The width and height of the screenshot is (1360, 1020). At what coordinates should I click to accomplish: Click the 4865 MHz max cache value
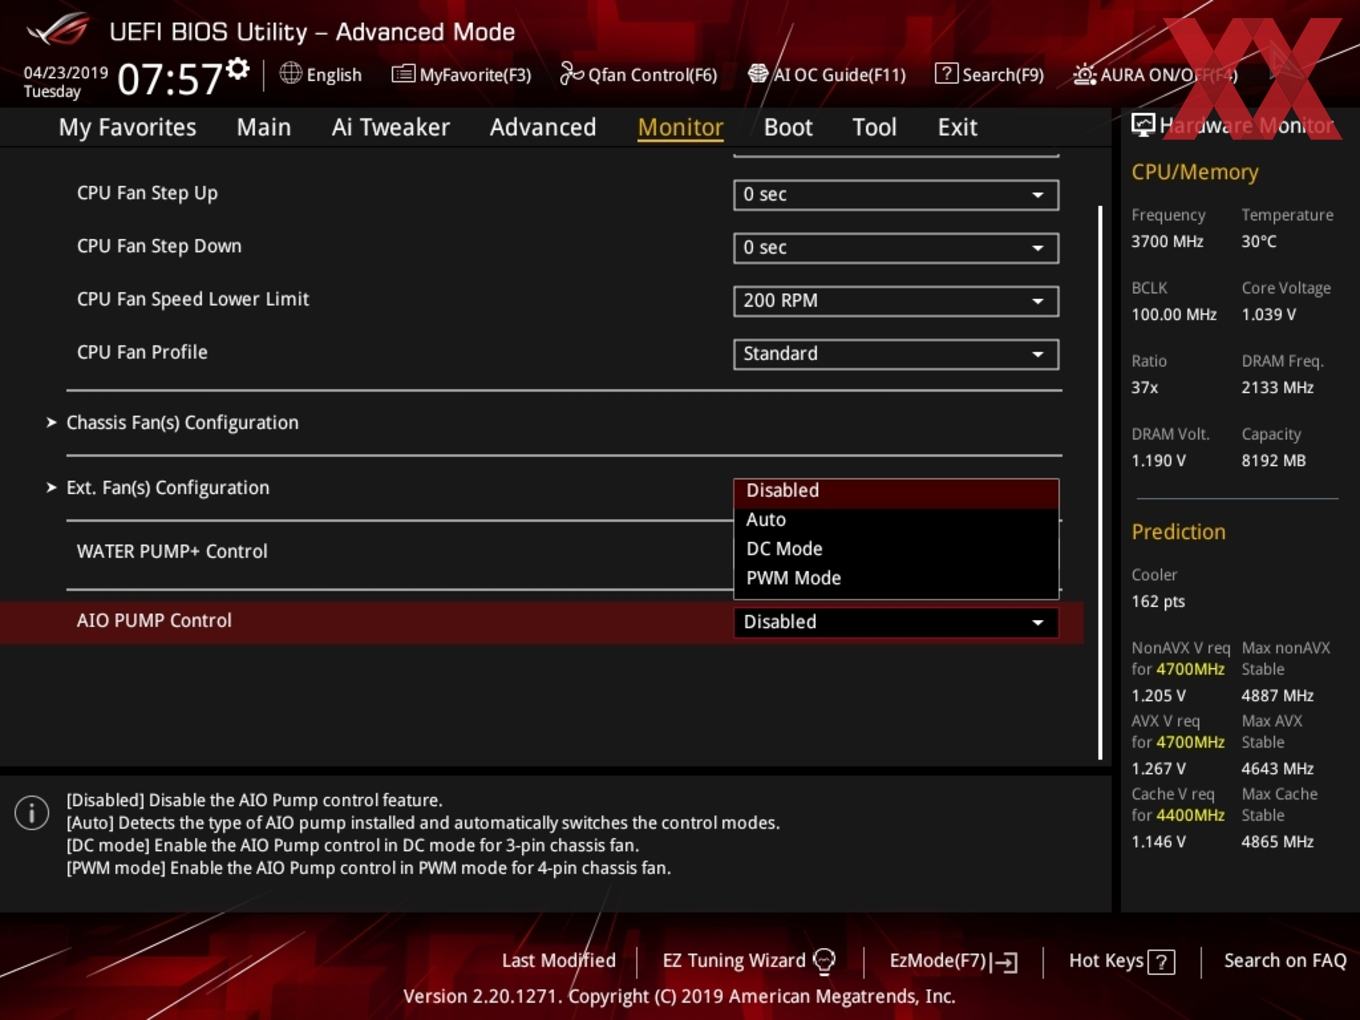pyautogui.click(x=1277, y=841)
